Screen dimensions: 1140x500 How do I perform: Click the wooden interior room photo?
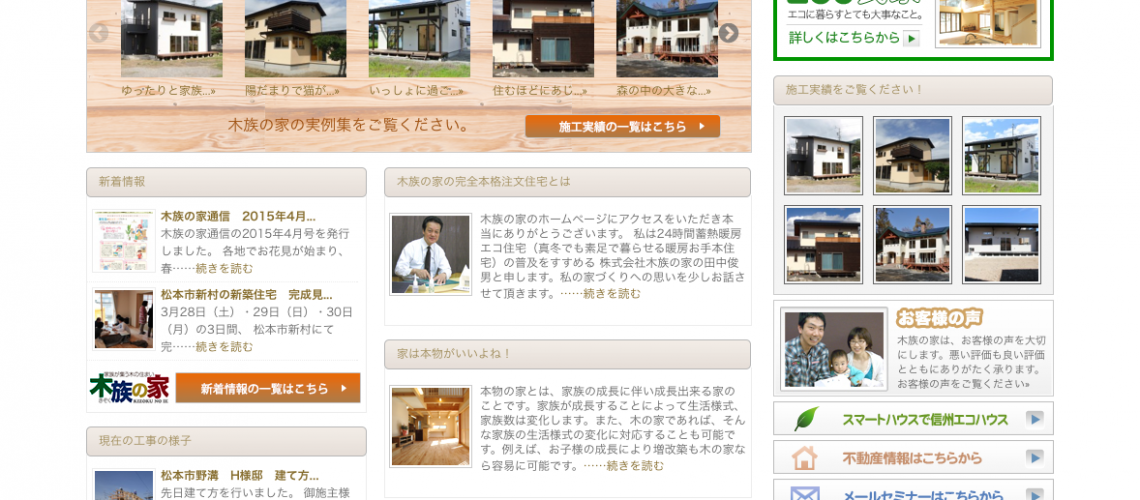pos(430,427)
